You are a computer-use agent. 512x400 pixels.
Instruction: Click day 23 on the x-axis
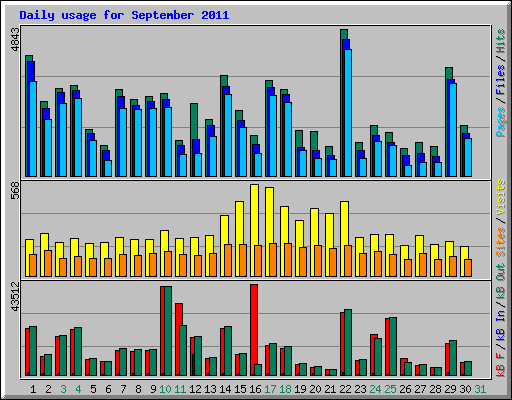pyautogui.click(x=360, y=389)
